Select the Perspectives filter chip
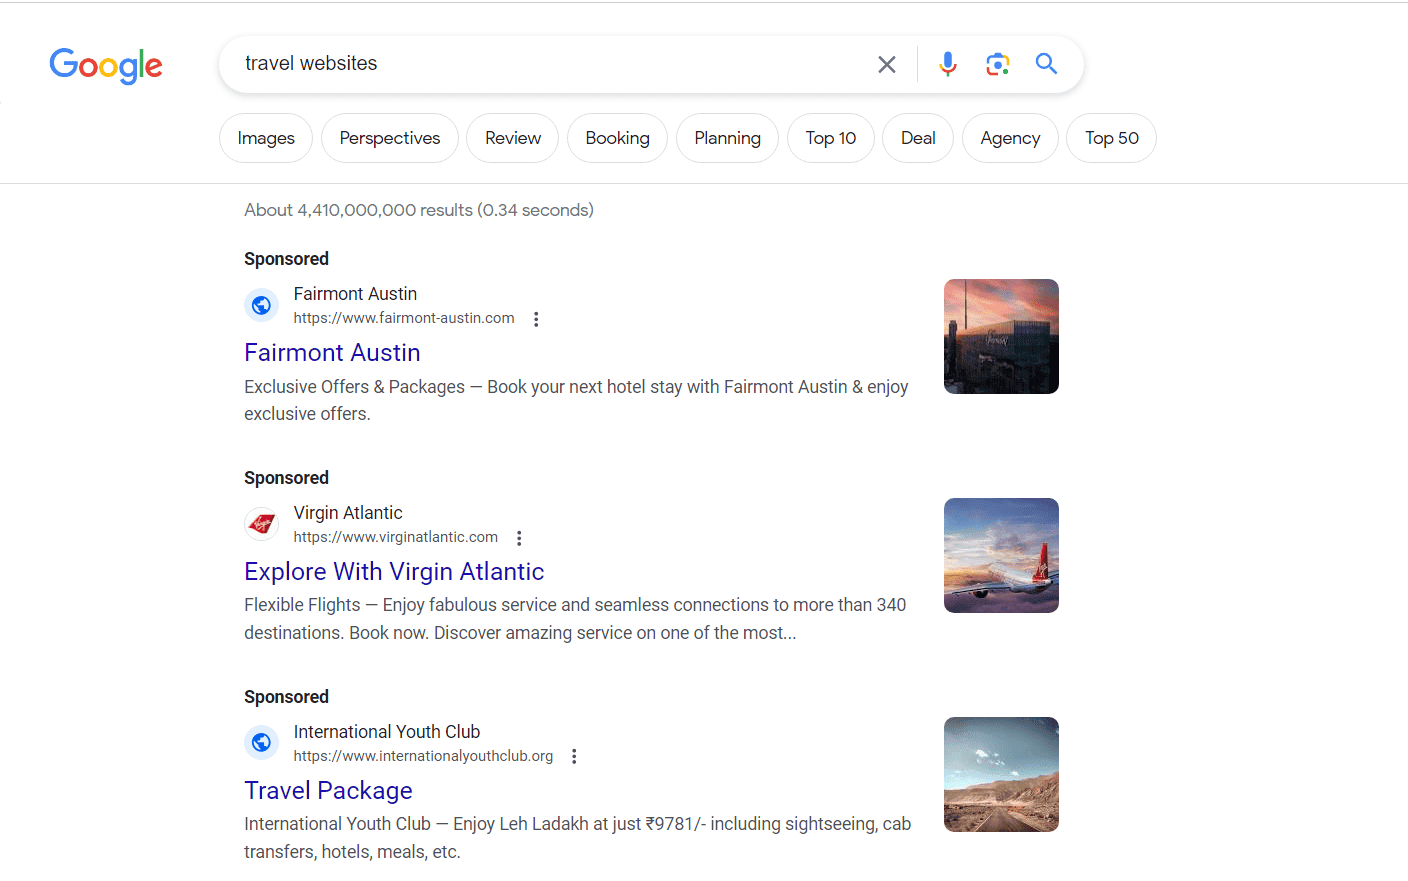Image resolution: width=1408 pixels, height=881 pixels. point(390,138)
